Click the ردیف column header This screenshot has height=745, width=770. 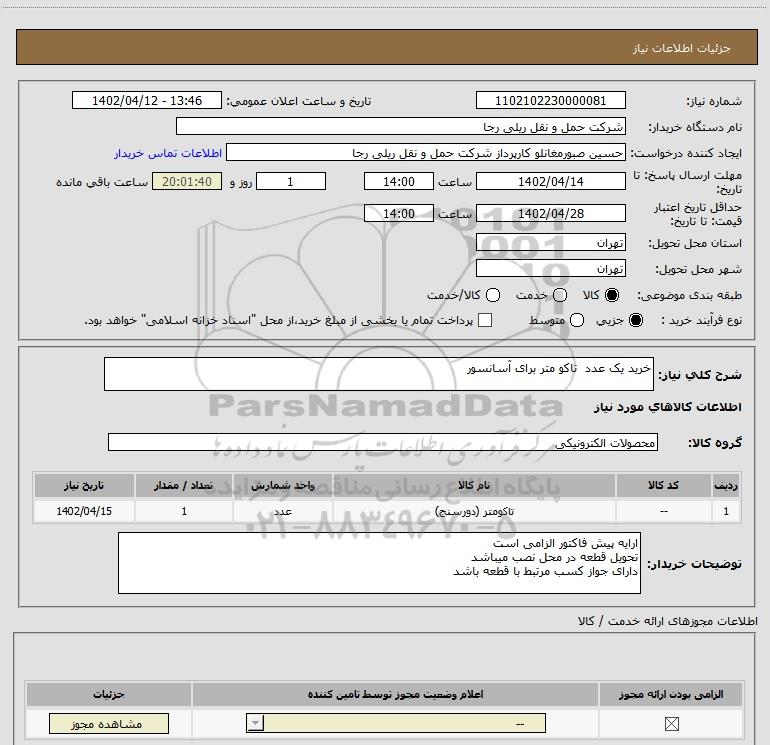point(726,485)
